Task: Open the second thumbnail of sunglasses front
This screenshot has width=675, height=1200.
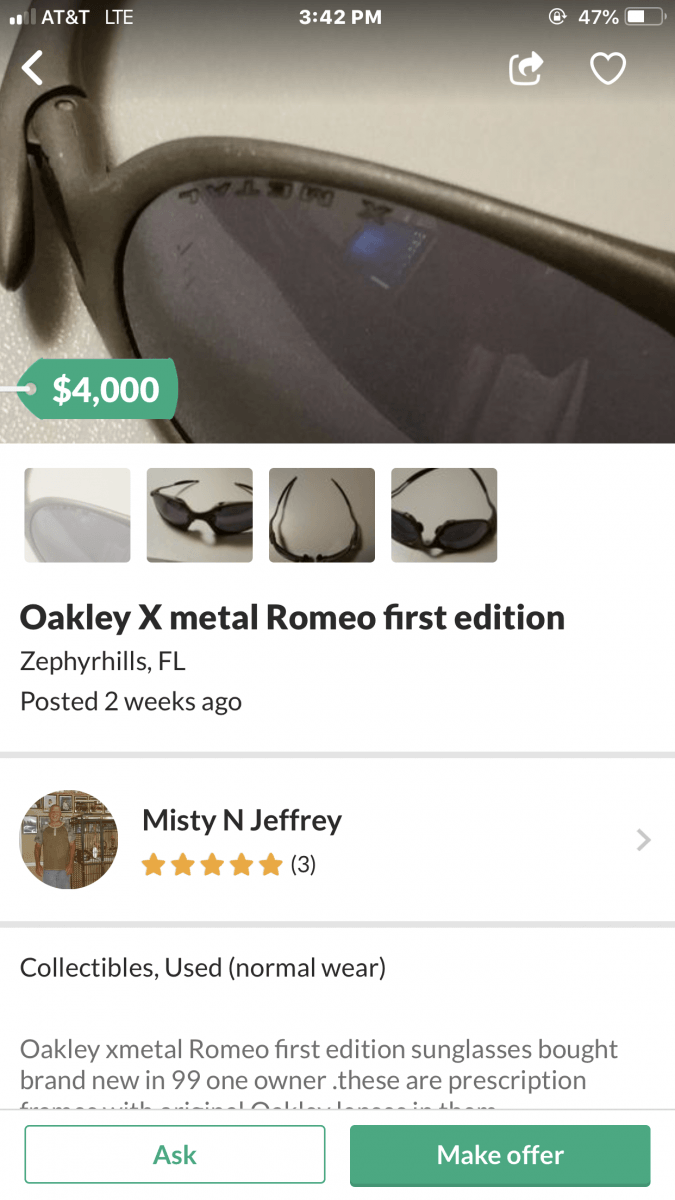Action: click(199, 515)
